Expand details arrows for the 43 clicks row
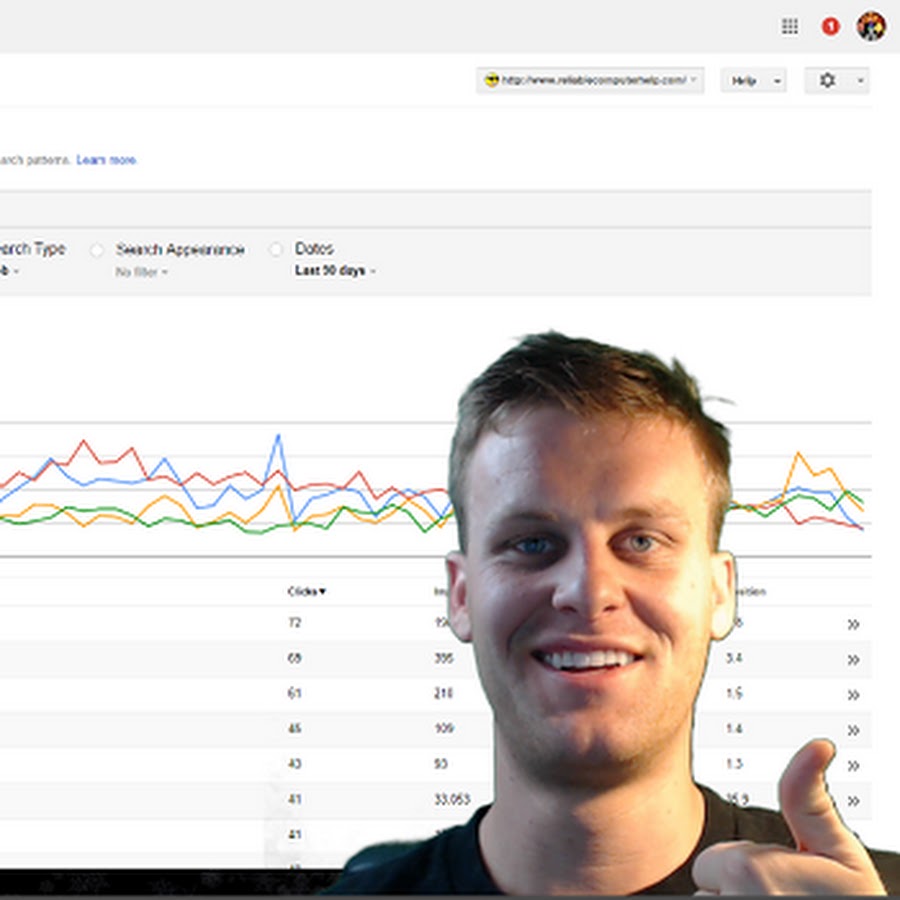This screenshot has height=900, width=900. (853, 766)
